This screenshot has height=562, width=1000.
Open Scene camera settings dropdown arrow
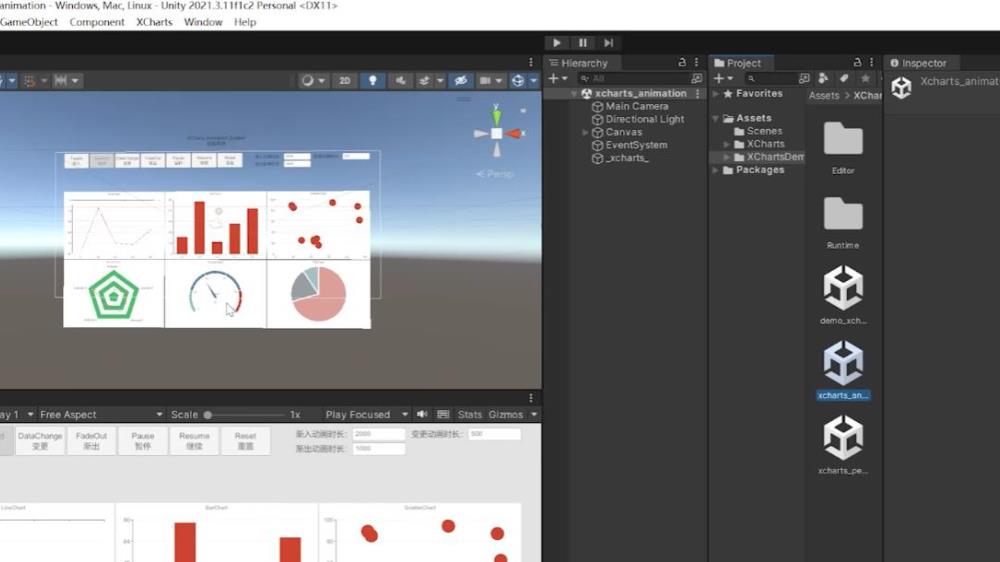click(x=499, y=81)
